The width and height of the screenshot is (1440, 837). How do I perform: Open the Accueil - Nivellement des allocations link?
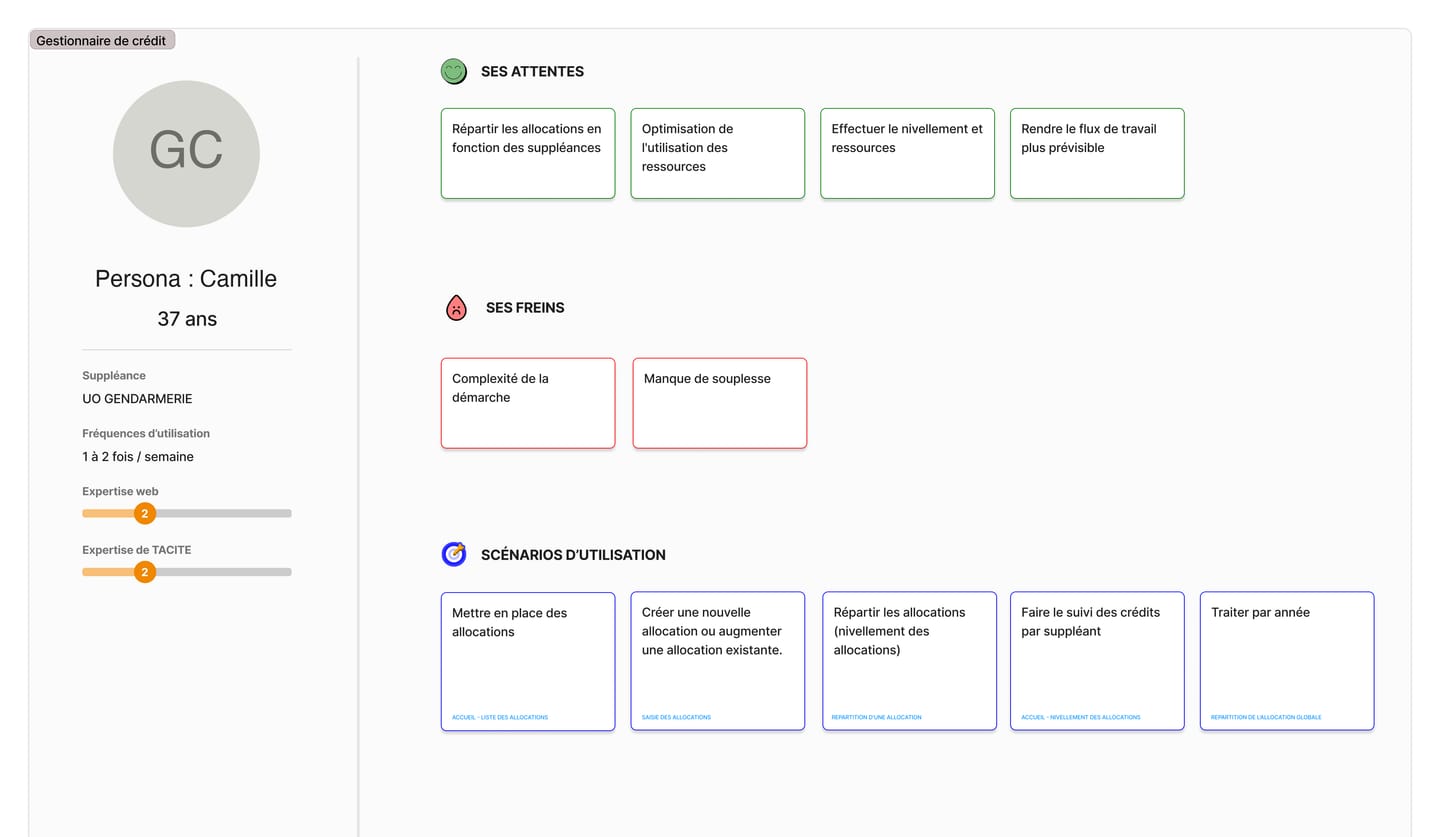1081,717
